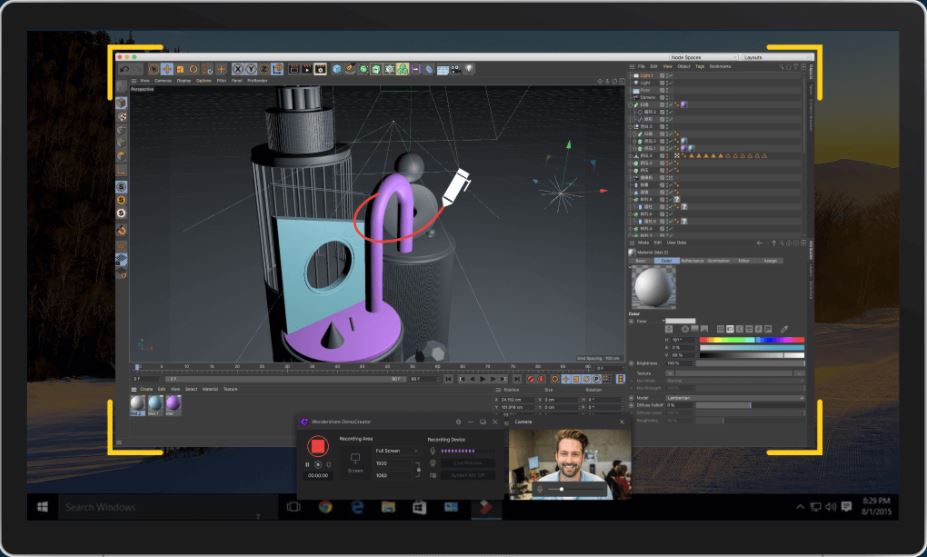The height and width of the screenshot is (557, 927).
Task: Go to end of animation
Action: [x=517, y=379]
